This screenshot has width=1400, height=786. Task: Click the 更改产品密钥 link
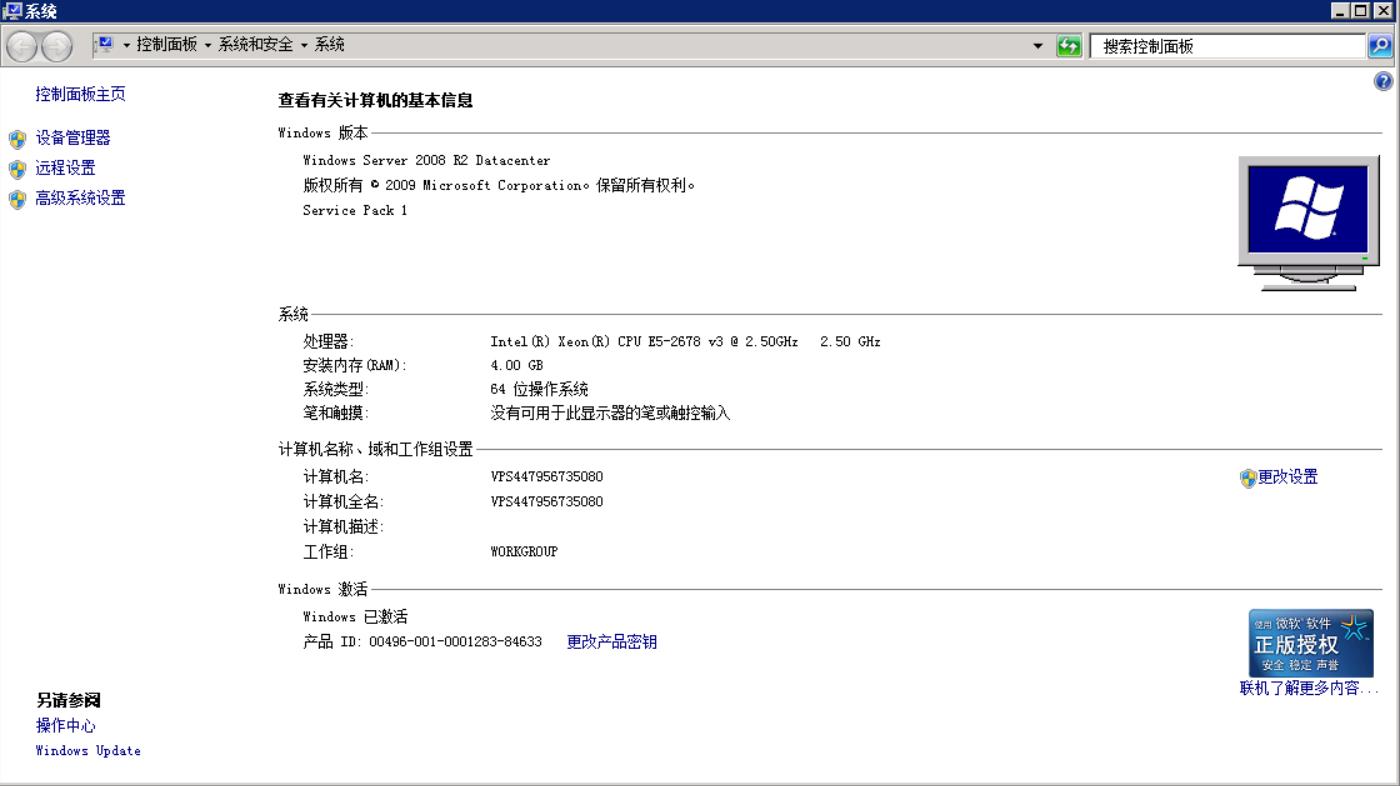click(612, 642)
